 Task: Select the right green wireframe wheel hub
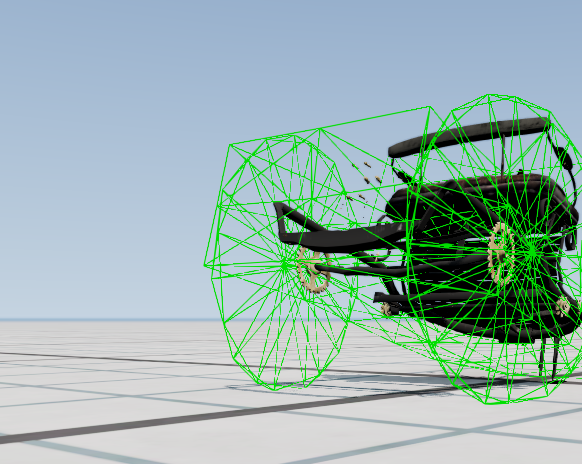[532, 253]
